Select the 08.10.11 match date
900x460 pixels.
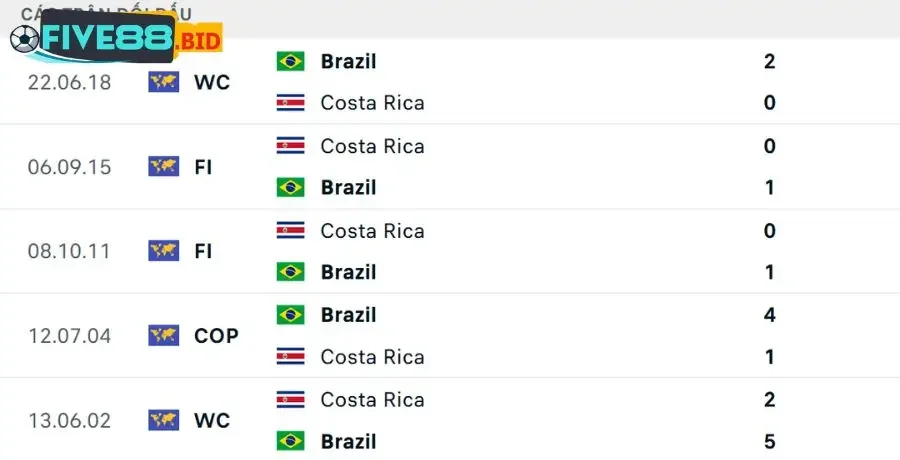pos(69,251)
